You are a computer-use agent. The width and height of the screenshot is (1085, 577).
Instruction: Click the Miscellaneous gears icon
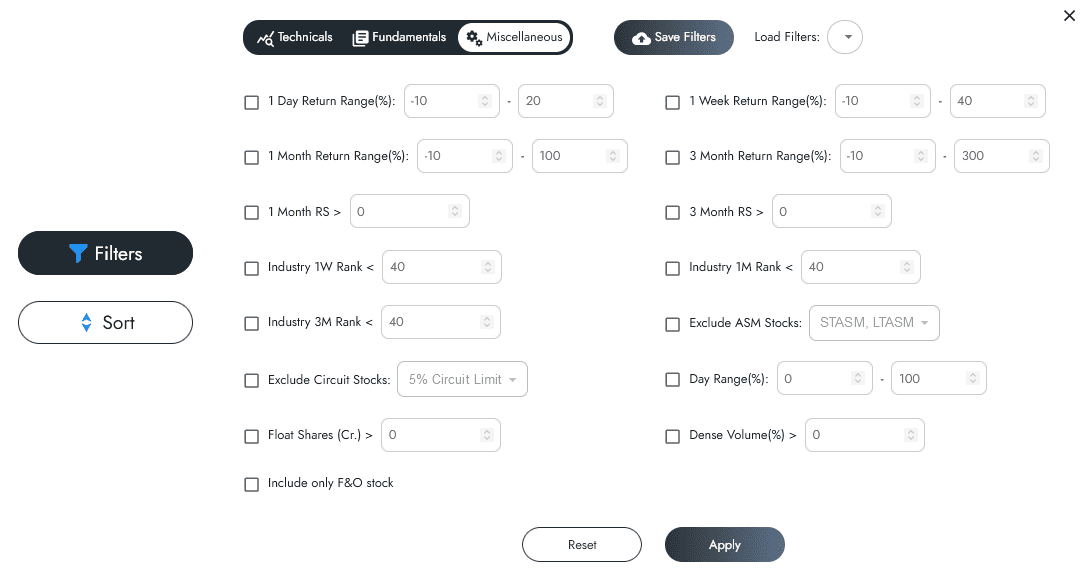point(474,38)
